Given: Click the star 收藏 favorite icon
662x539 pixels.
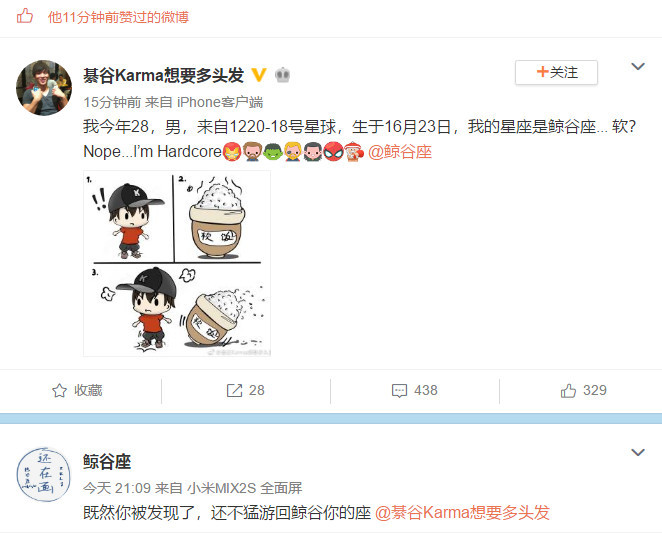Looking at the screenshot, I should 59,390.
